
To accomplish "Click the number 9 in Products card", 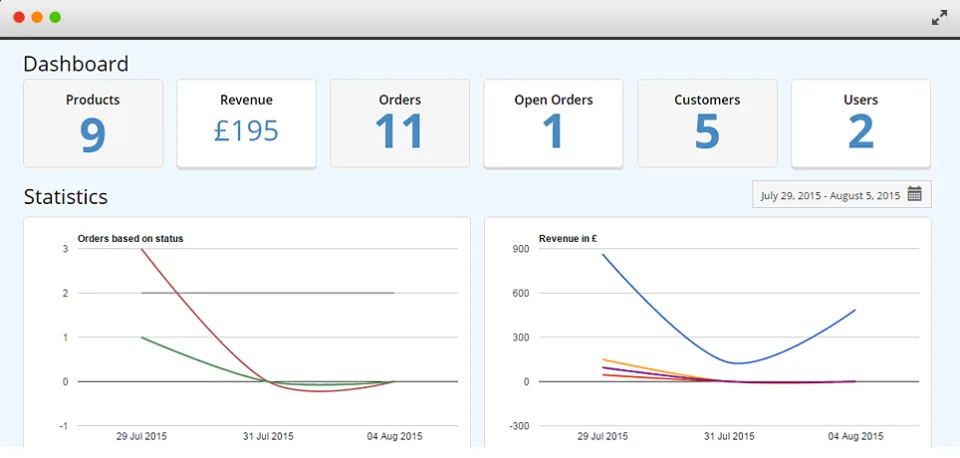I will [93, 135].
